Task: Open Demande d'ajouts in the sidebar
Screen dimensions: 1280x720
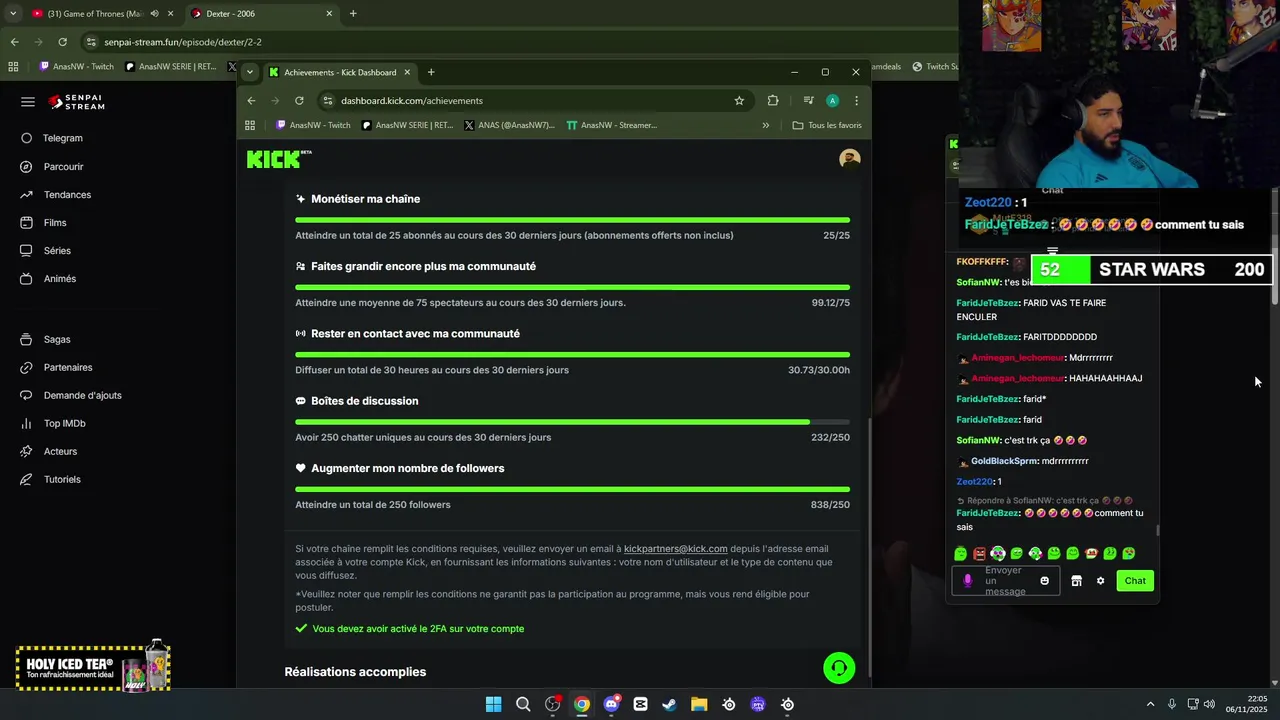Action: coord(82,395)
